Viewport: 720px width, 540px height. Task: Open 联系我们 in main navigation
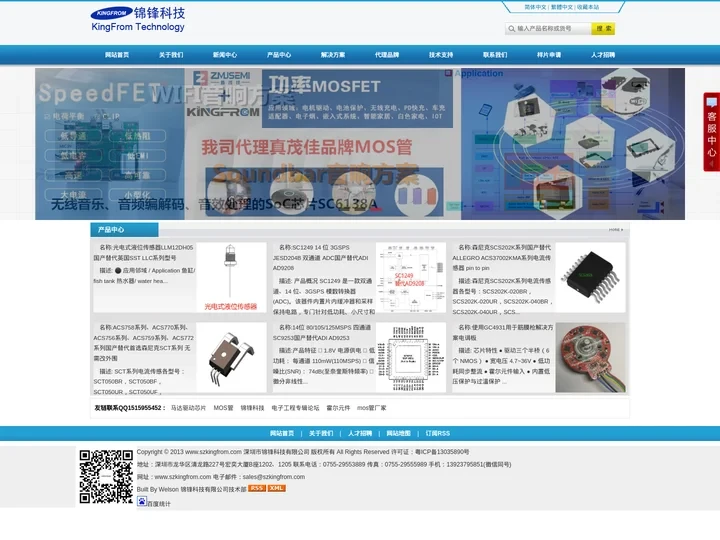coord(495,55)
